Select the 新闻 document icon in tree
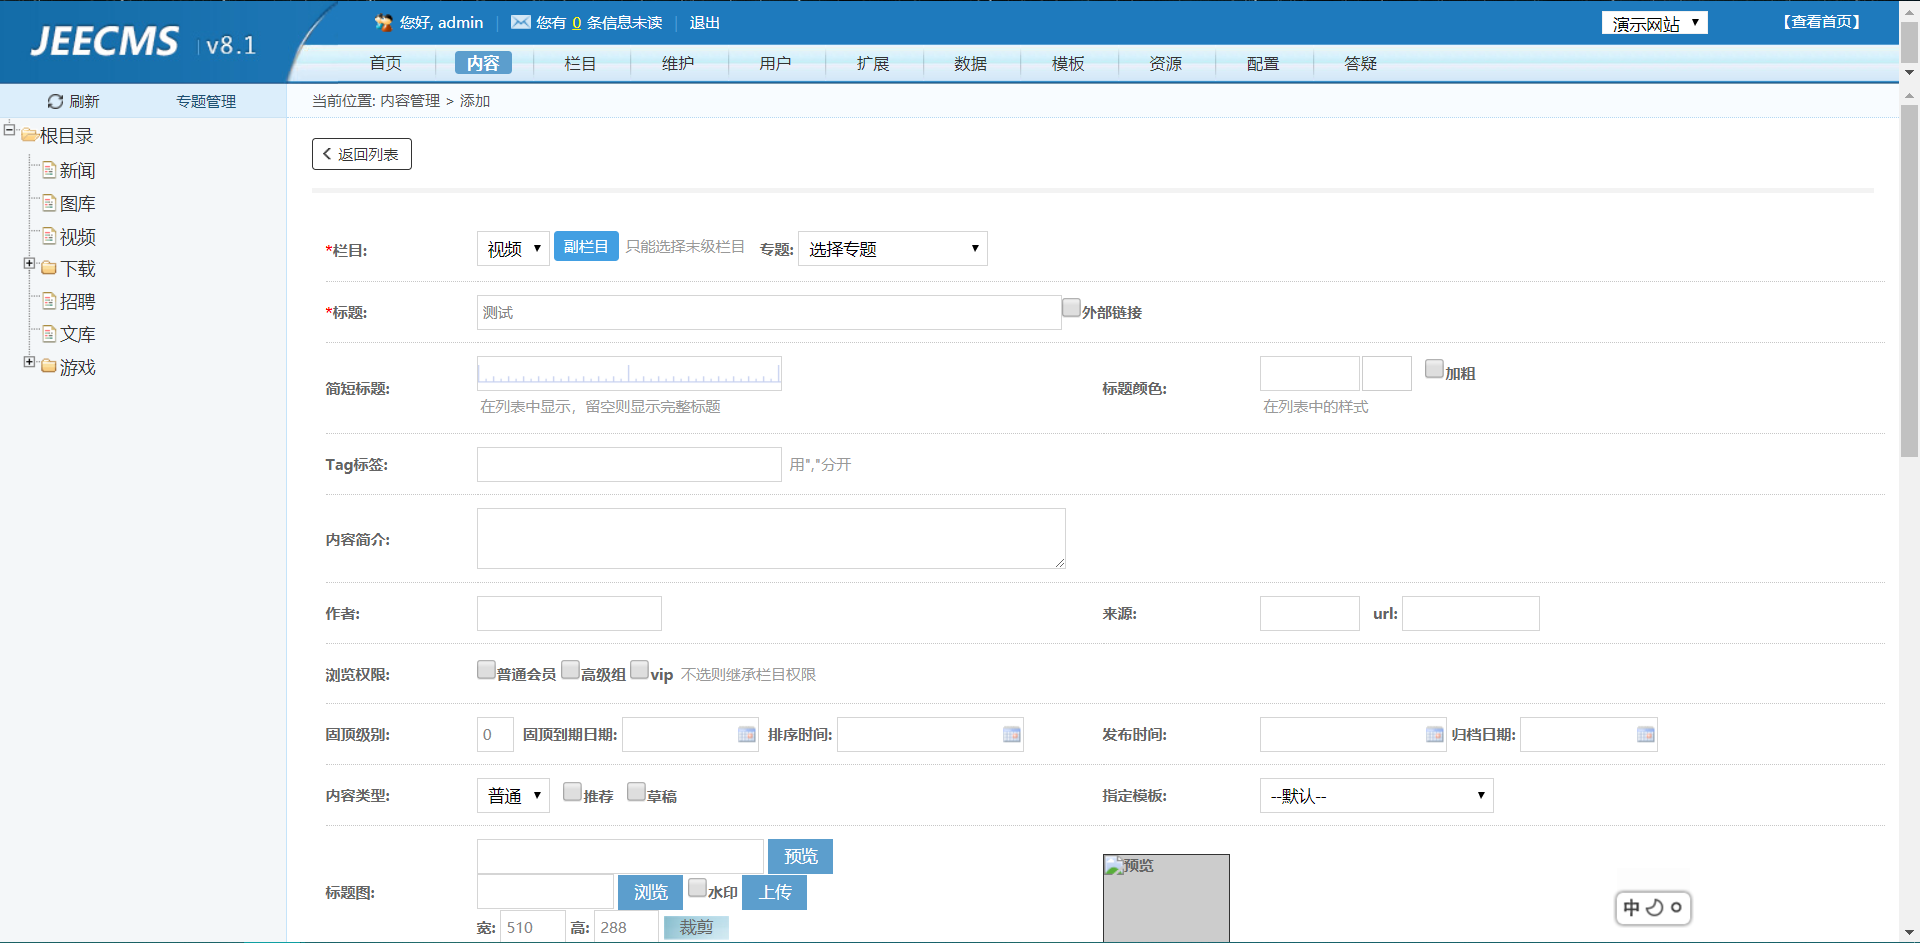Screen dimensions: 1920x943 click(49, 170)
